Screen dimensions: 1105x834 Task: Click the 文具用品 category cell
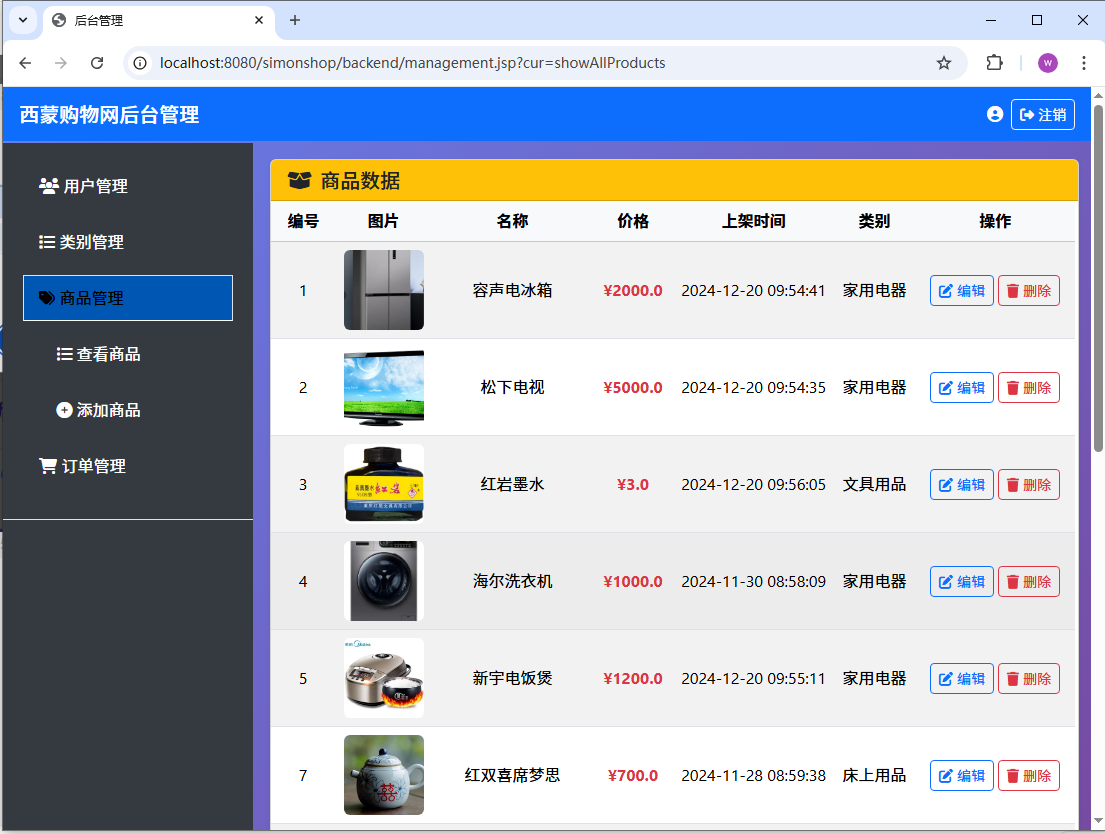click(875, 484)
